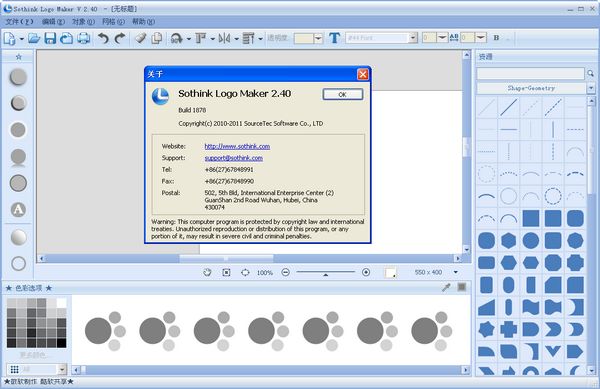Image resolution: width=600 pixels, height=389 pixels.
Task: Open the Shape-Geometry category dropdown
Action: pos(591,88)
